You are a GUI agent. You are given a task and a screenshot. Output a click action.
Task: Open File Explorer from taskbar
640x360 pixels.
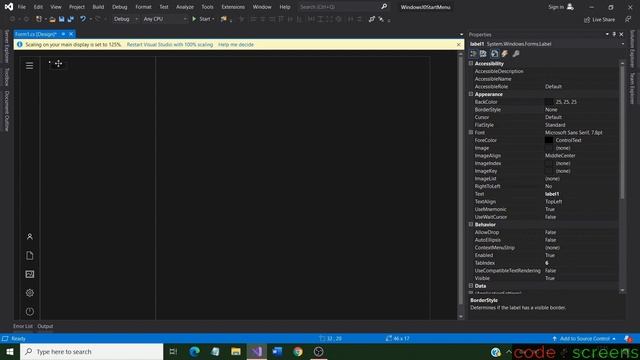click(x=236, y=351)
